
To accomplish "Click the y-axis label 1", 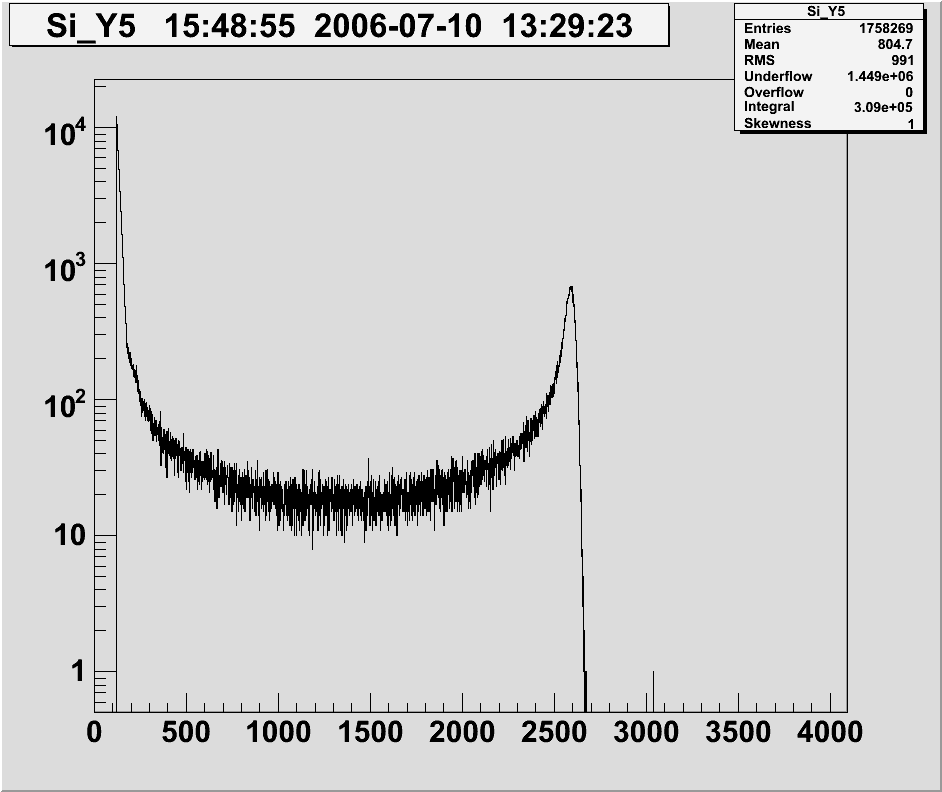I will click(x=77, y=672).
